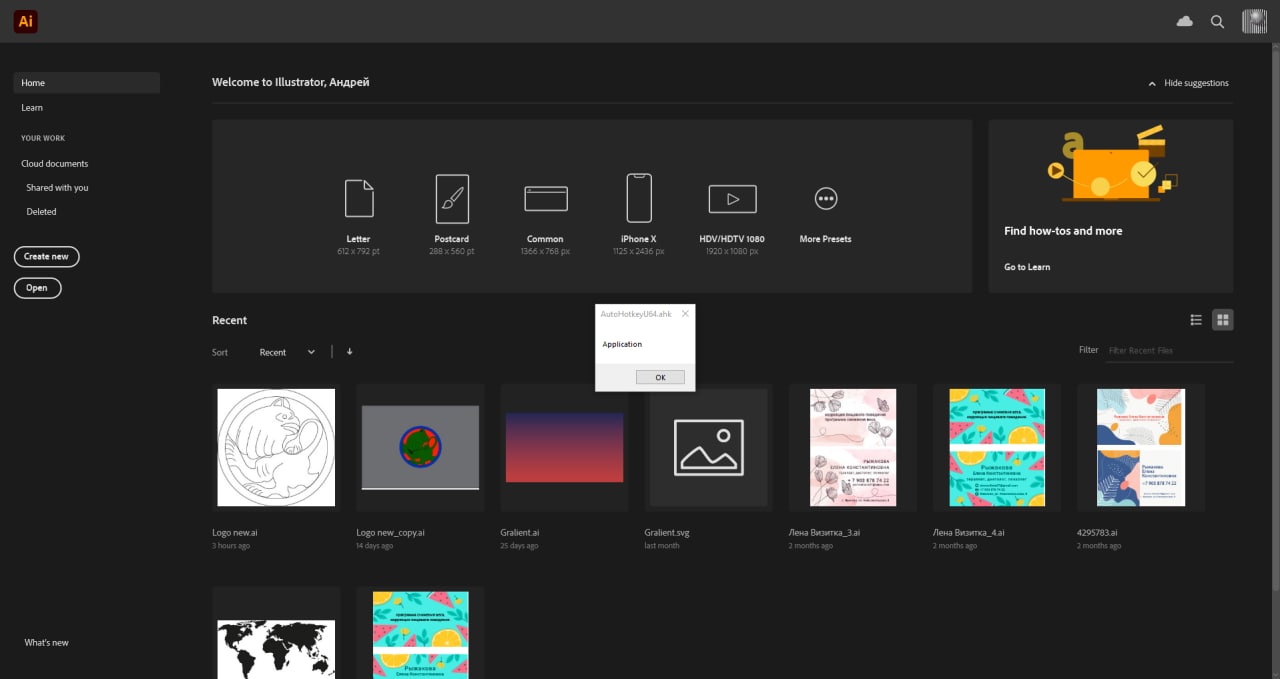
Task: Click the search magnifier icon
Action: pos(1217,21)
